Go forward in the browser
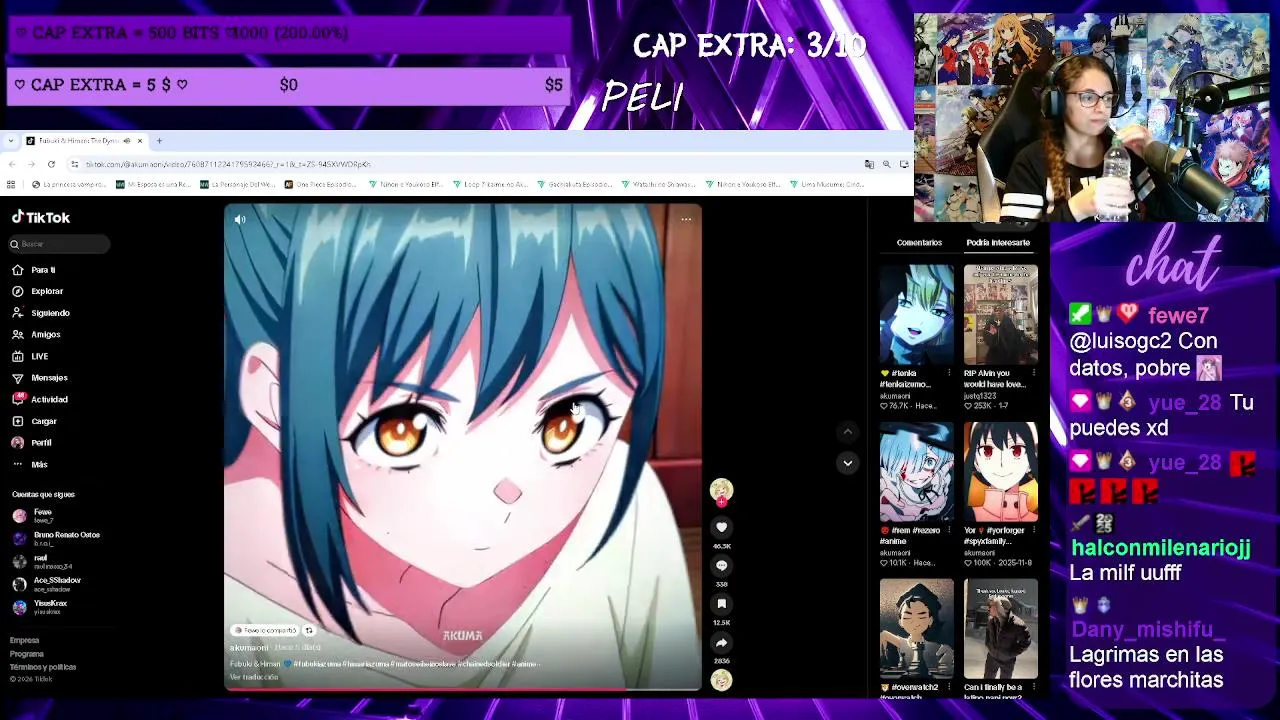 tap(31, 164)
